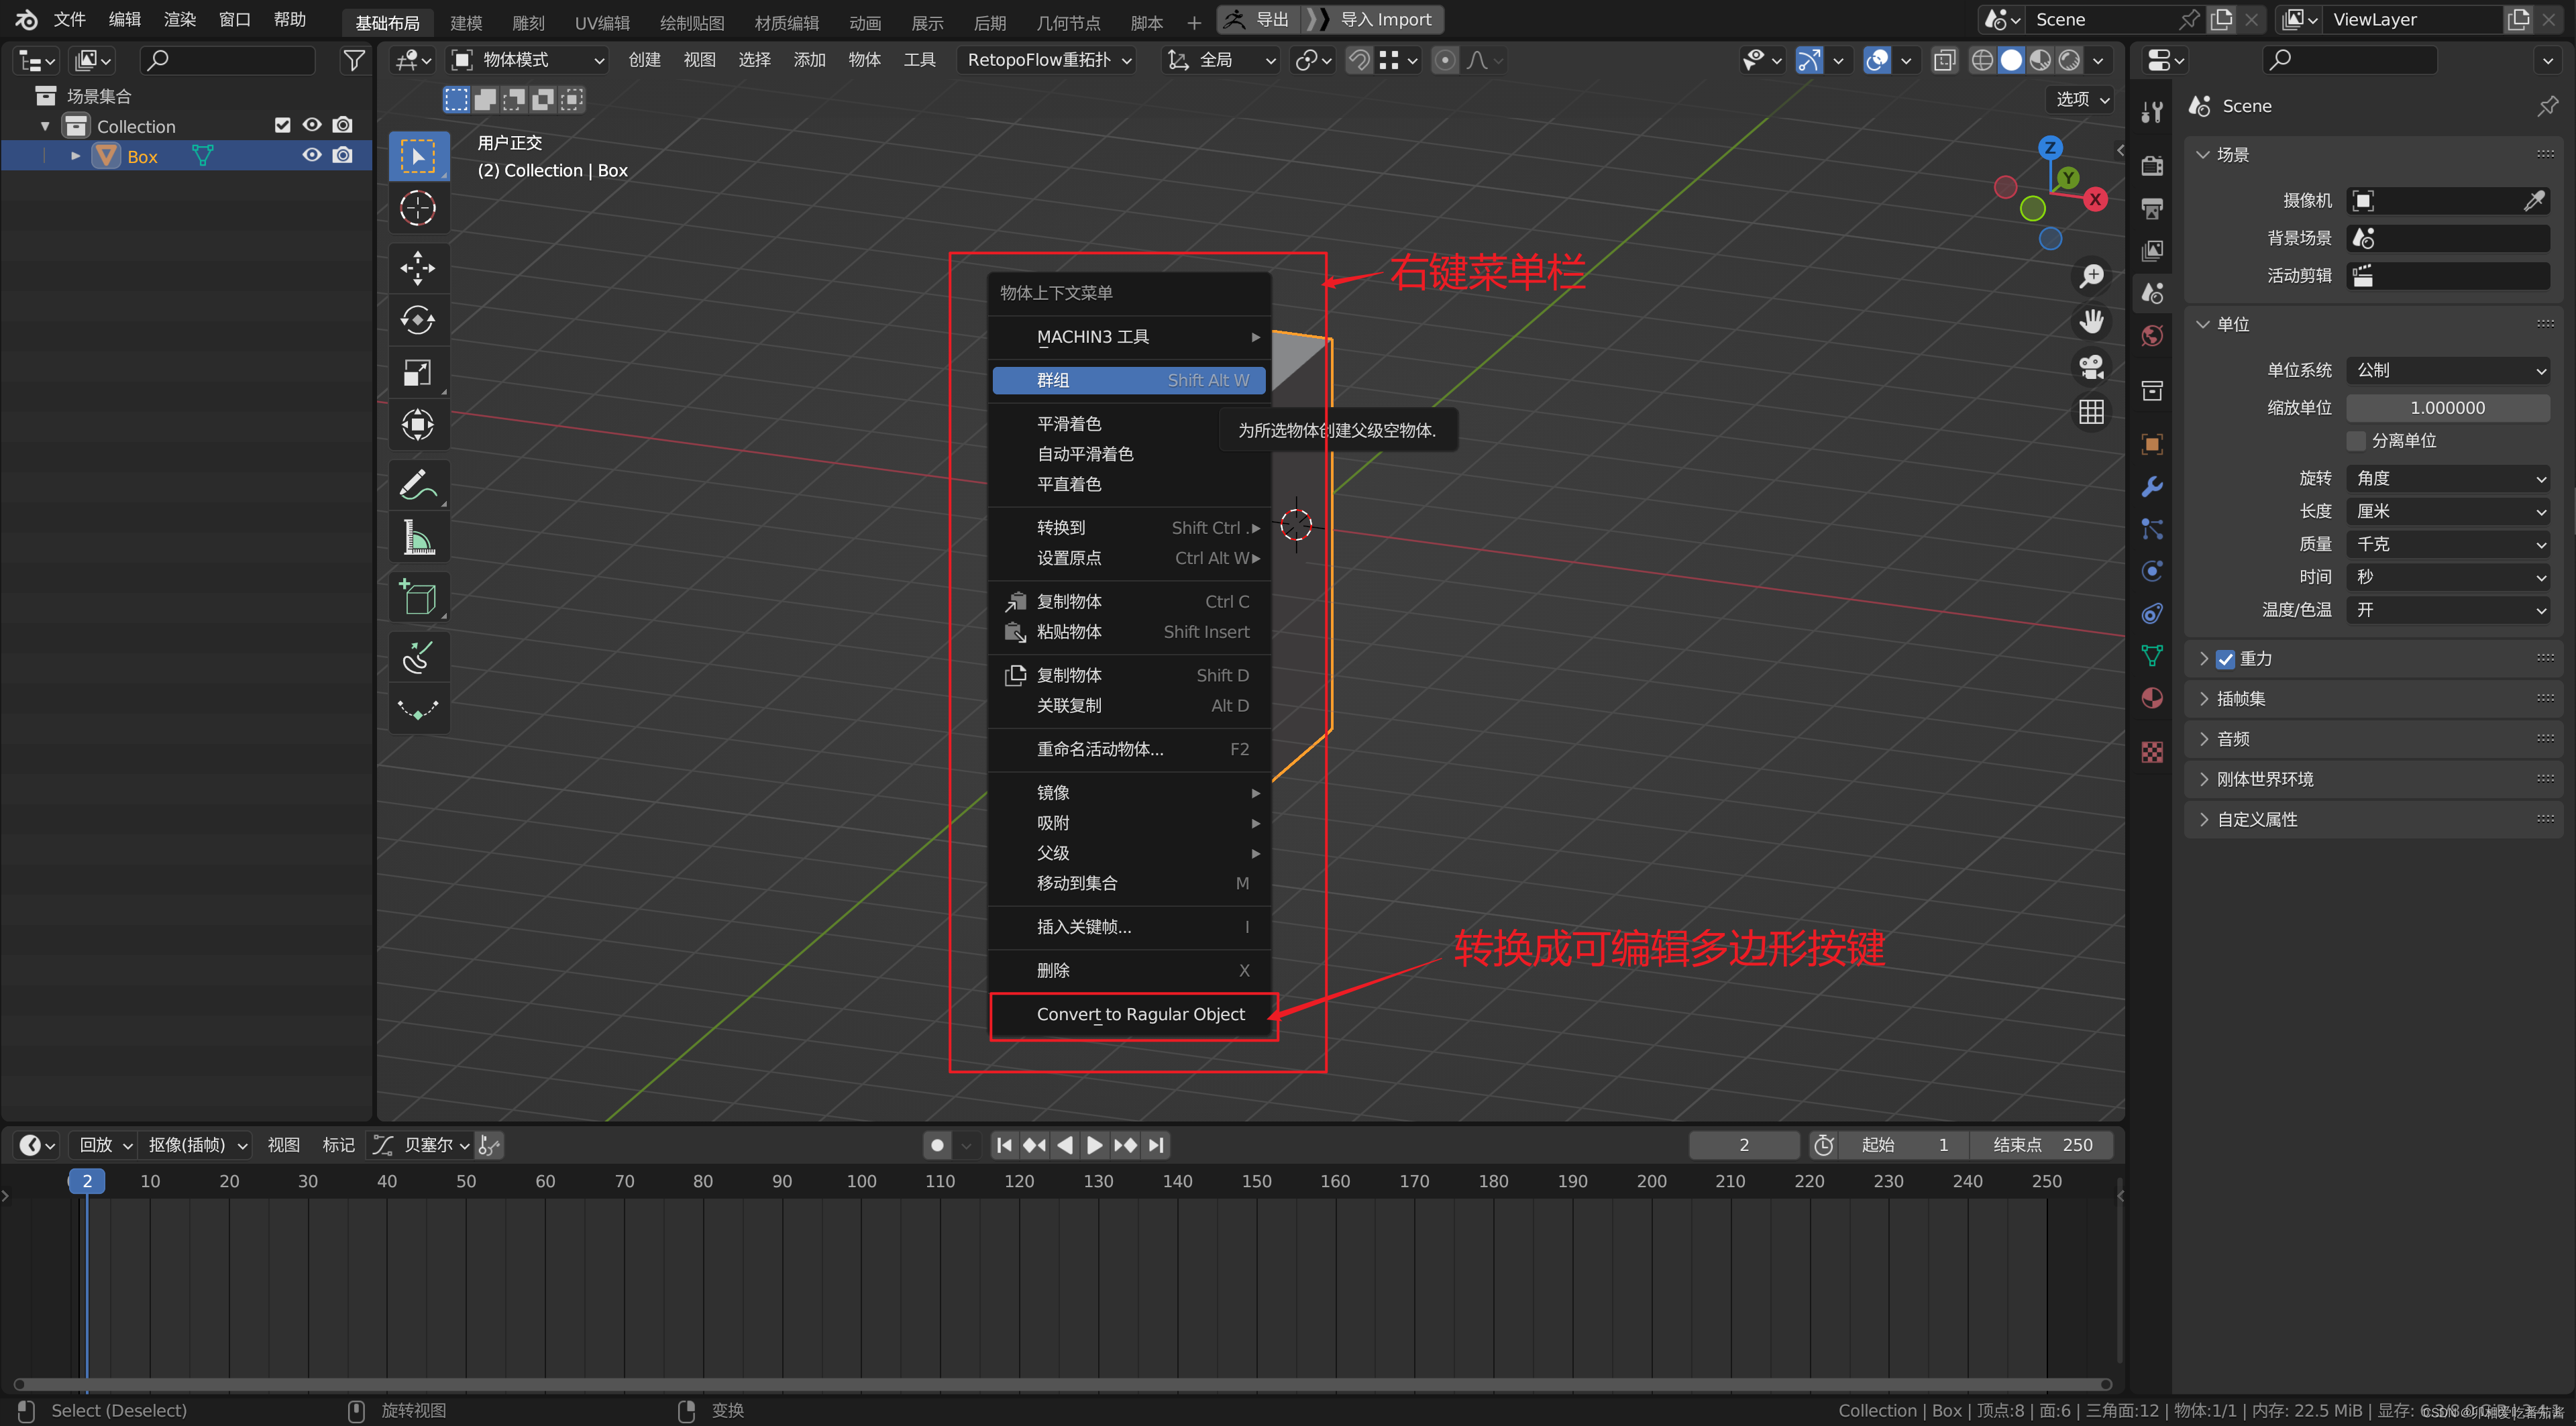The height and width of the screenshot is (1426, 2576).
Task: Open 回放 playback settings
Action: pyautogui.click(x=104, y=1146)
